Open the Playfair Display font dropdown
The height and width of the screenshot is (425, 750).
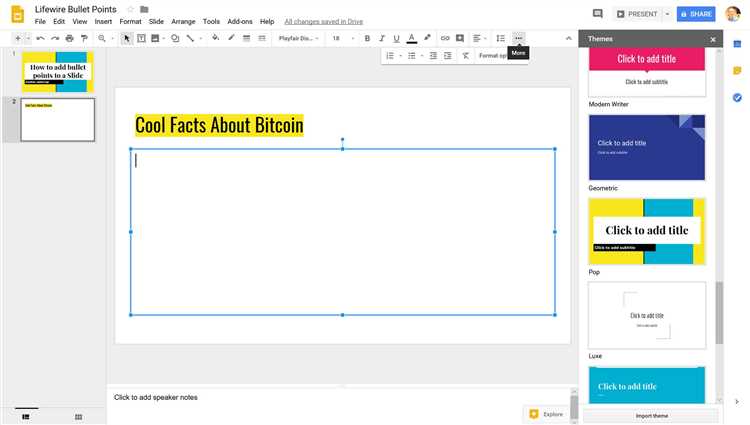click(298, 38)
